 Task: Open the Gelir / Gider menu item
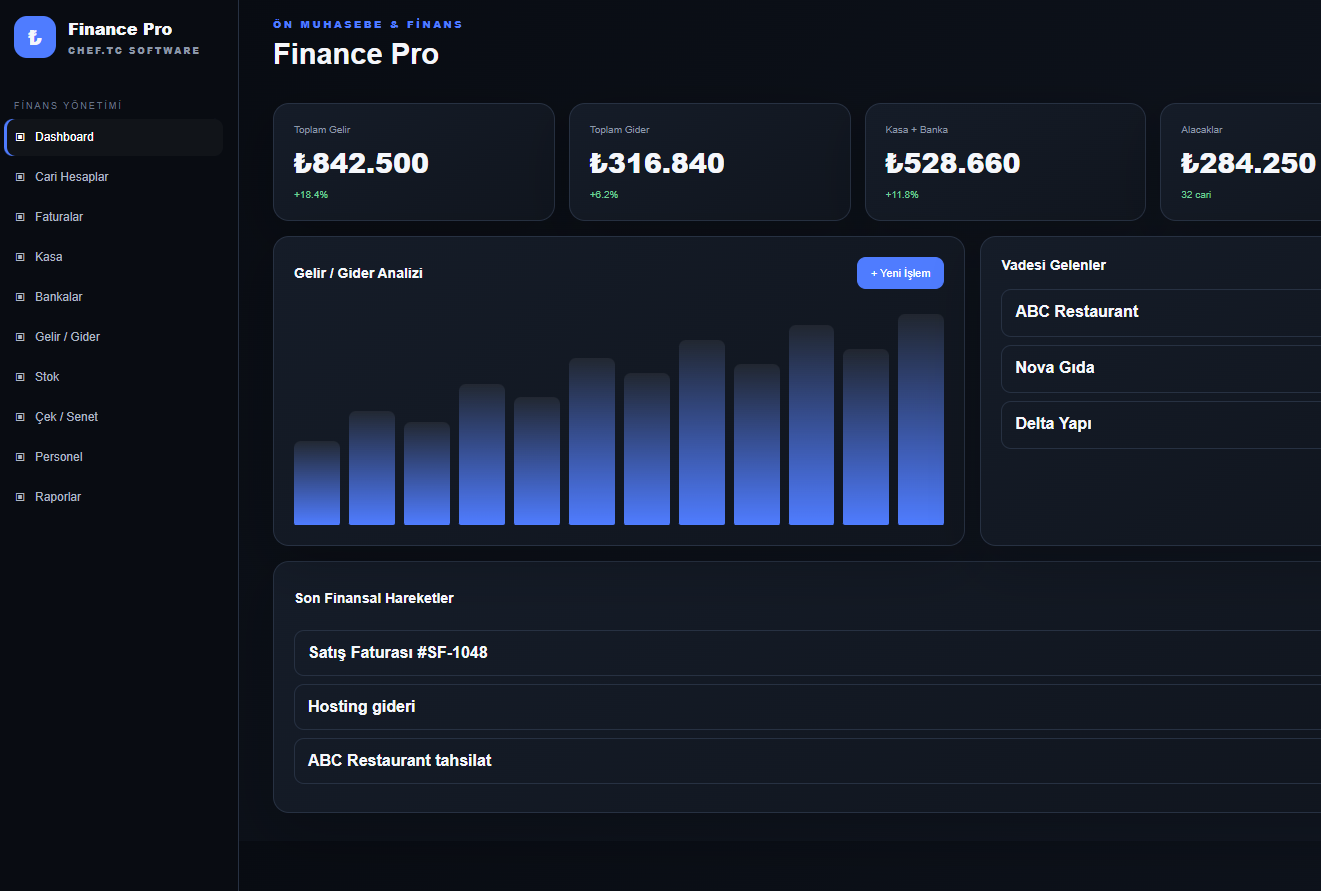[114, 337]
